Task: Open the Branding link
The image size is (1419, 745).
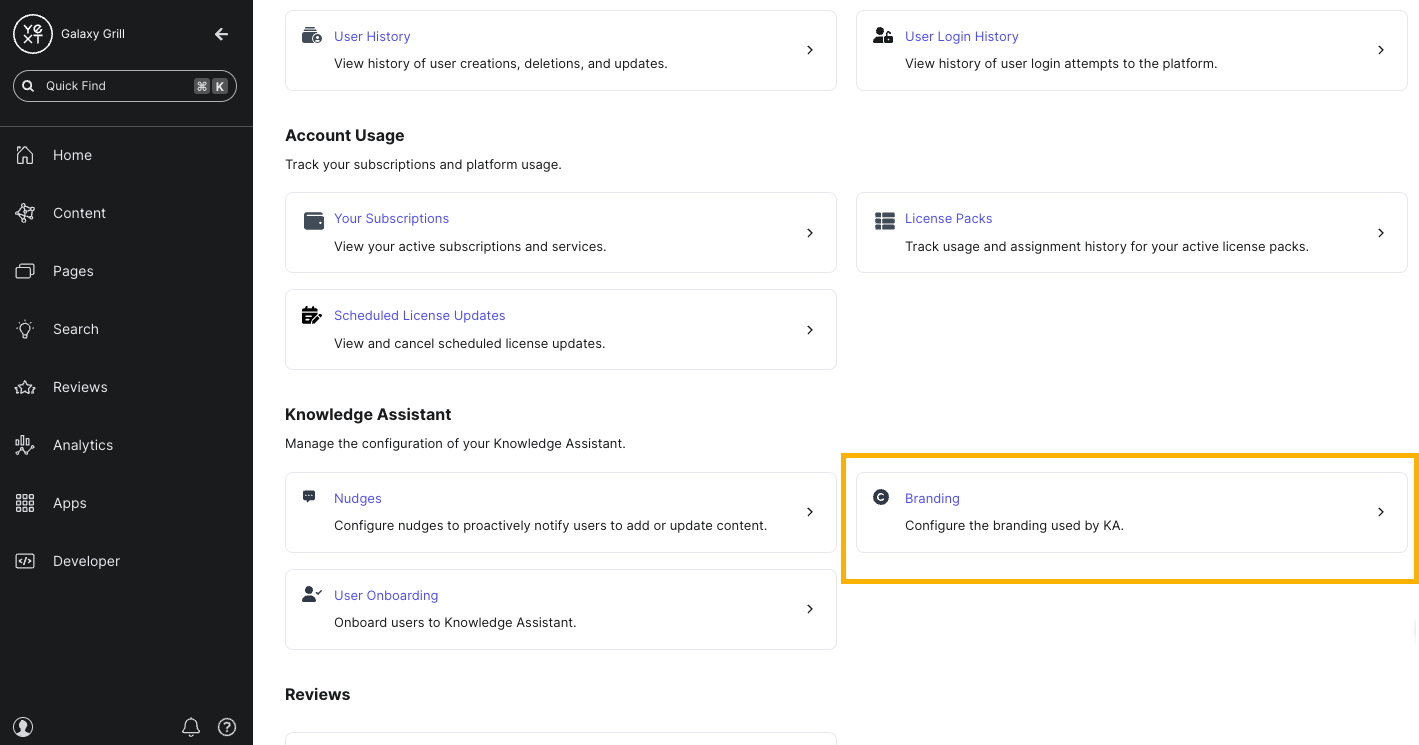Action: coord(932,498)
